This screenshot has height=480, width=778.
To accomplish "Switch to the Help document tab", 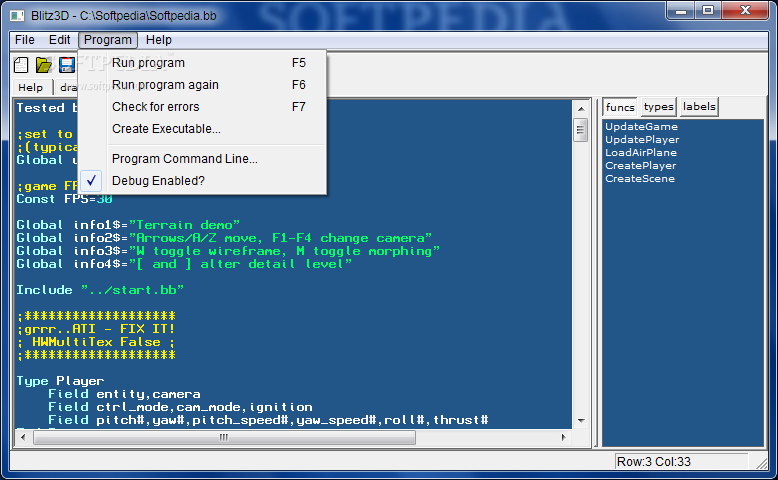I will click(31, 87).
